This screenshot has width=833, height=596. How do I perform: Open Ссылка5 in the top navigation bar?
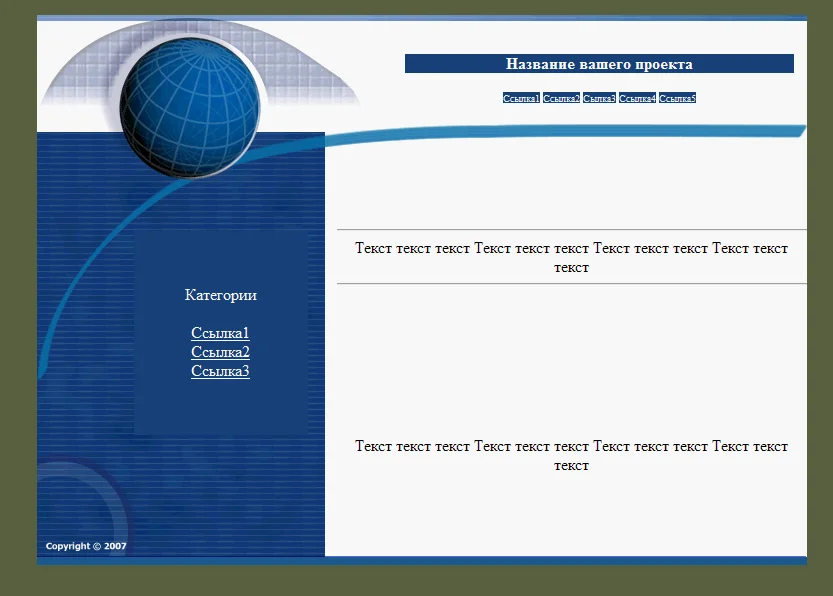coord(677,98)
